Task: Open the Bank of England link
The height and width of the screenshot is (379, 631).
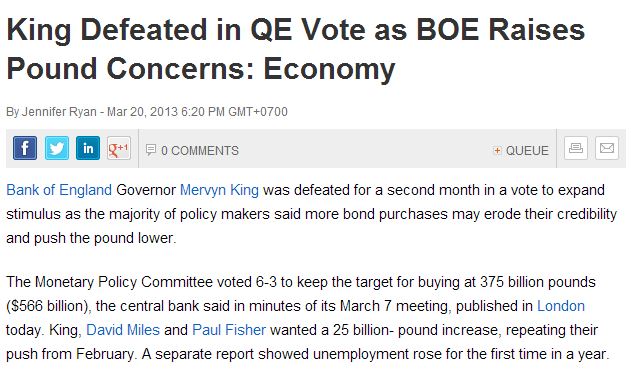Action: pyautogui.click(x=59, y=190)
